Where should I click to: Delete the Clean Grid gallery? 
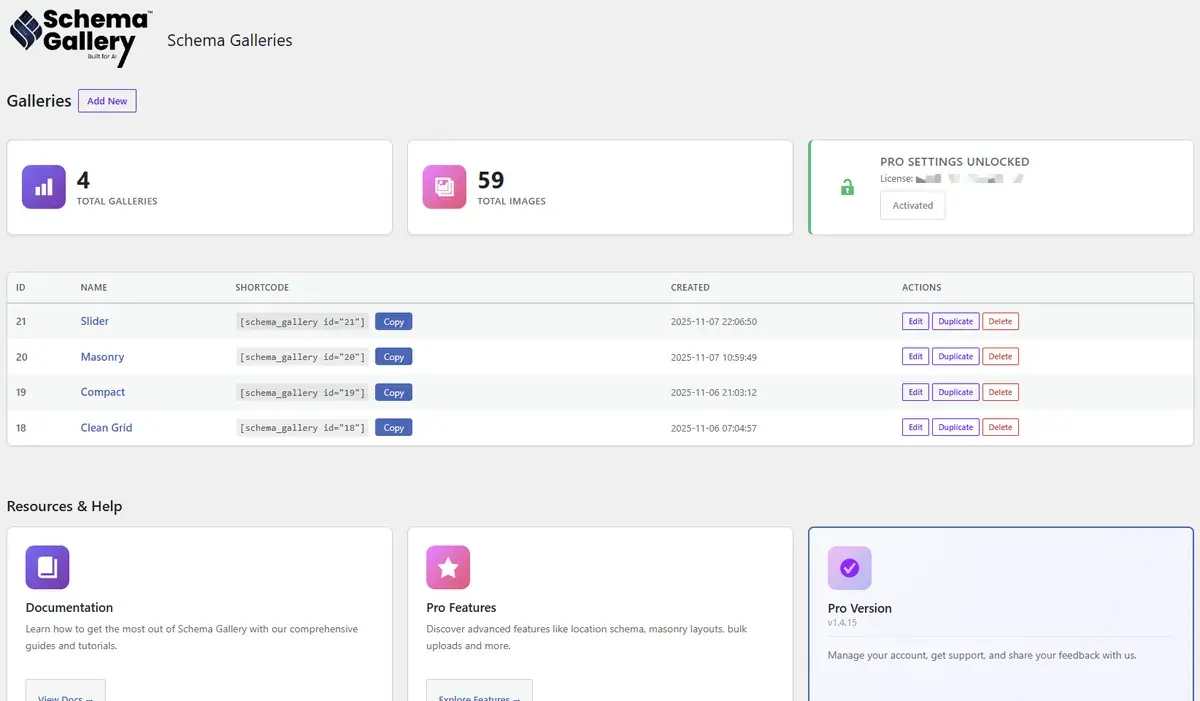coord(1000,427)
